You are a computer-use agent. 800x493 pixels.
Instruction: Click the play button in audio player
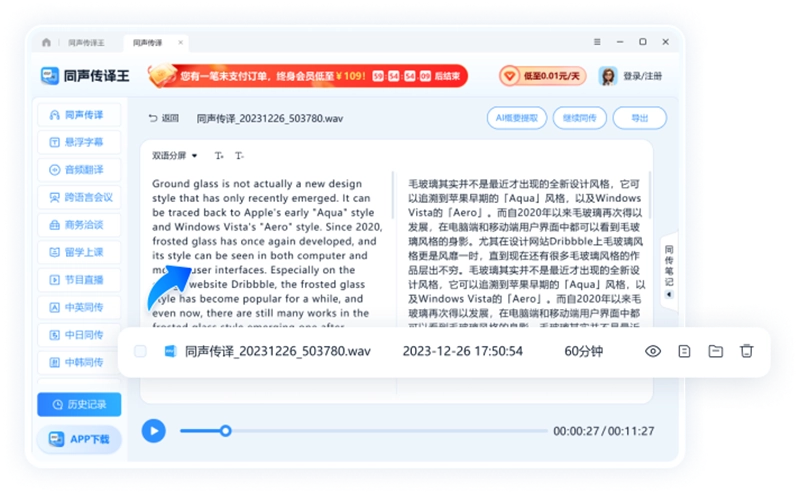[x=153, y=430]
